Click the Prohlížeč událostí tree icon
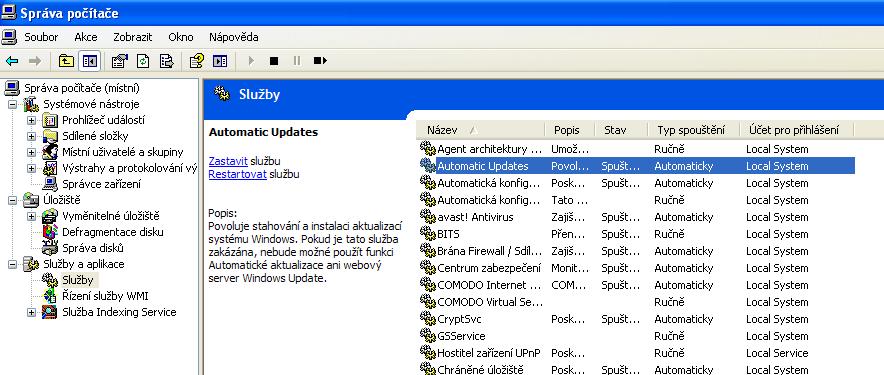The height and width of the screenshot is (375, 884). [50, 120]
